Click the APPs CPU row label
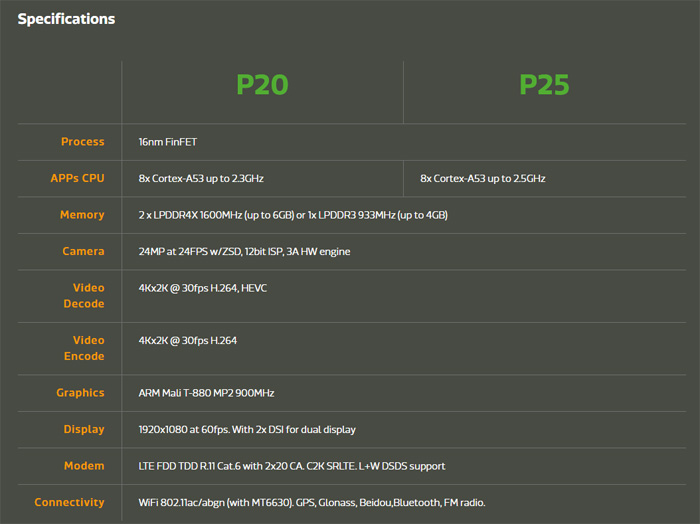Viewport: 700px width, 524px height. click(77, 178)
